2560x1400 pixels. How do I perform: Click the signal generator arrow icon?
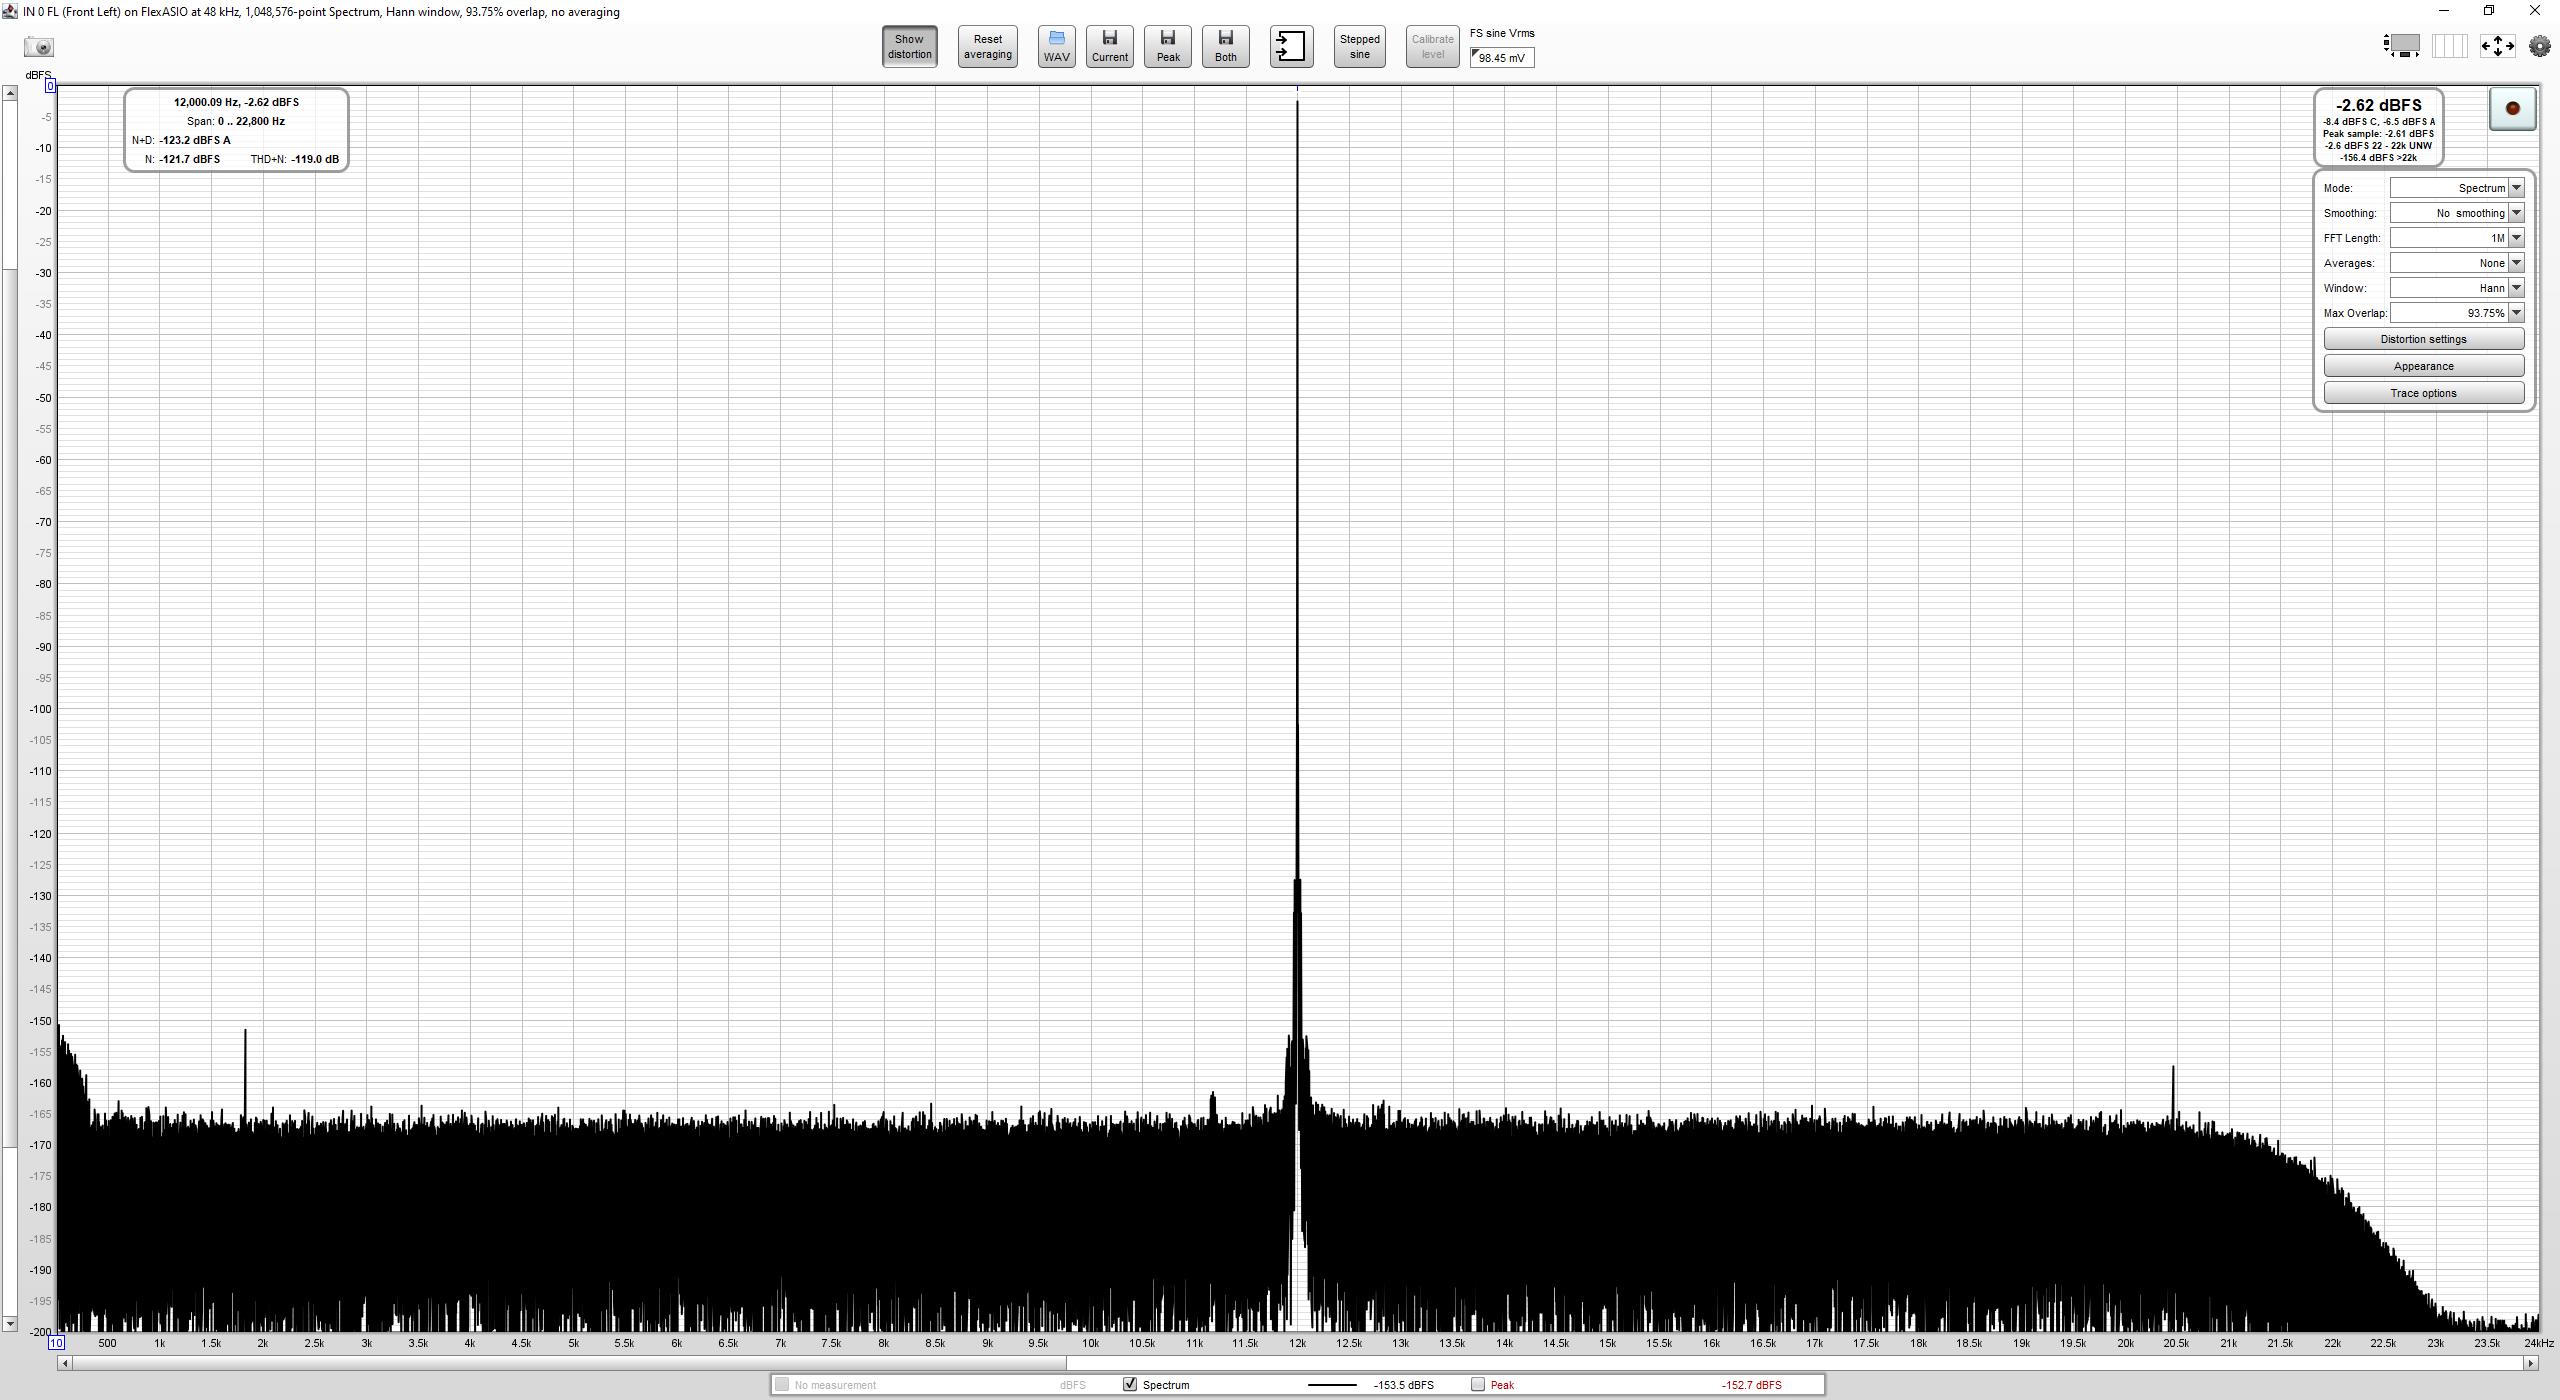click(x=1291, y=47)
